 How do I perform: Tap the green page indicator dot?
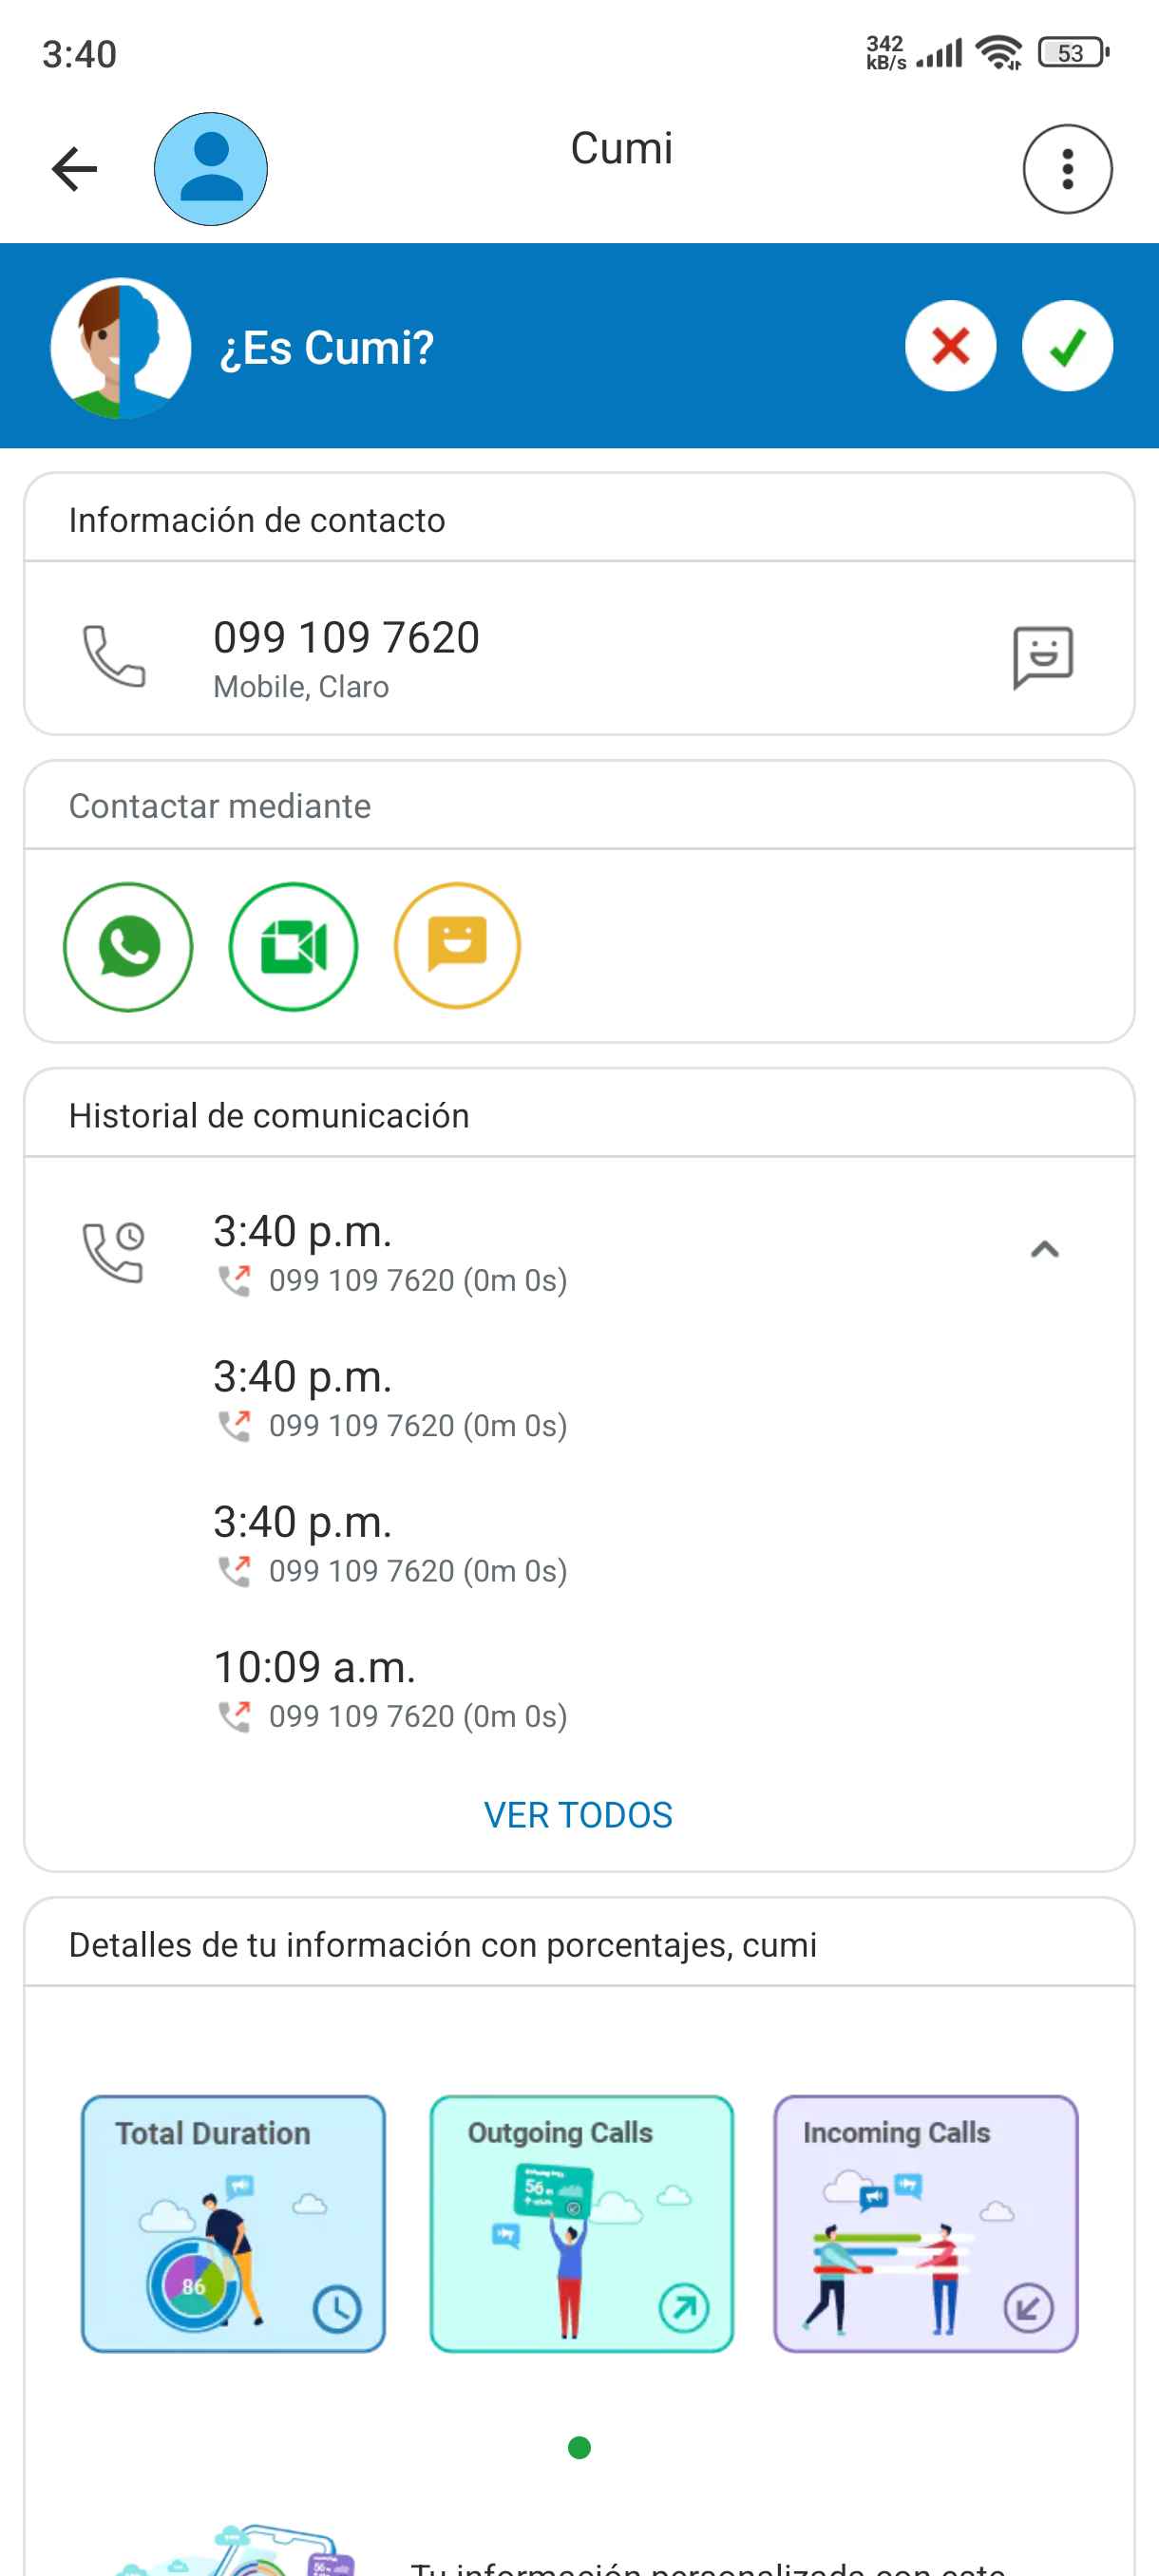tap(579, 2447)
